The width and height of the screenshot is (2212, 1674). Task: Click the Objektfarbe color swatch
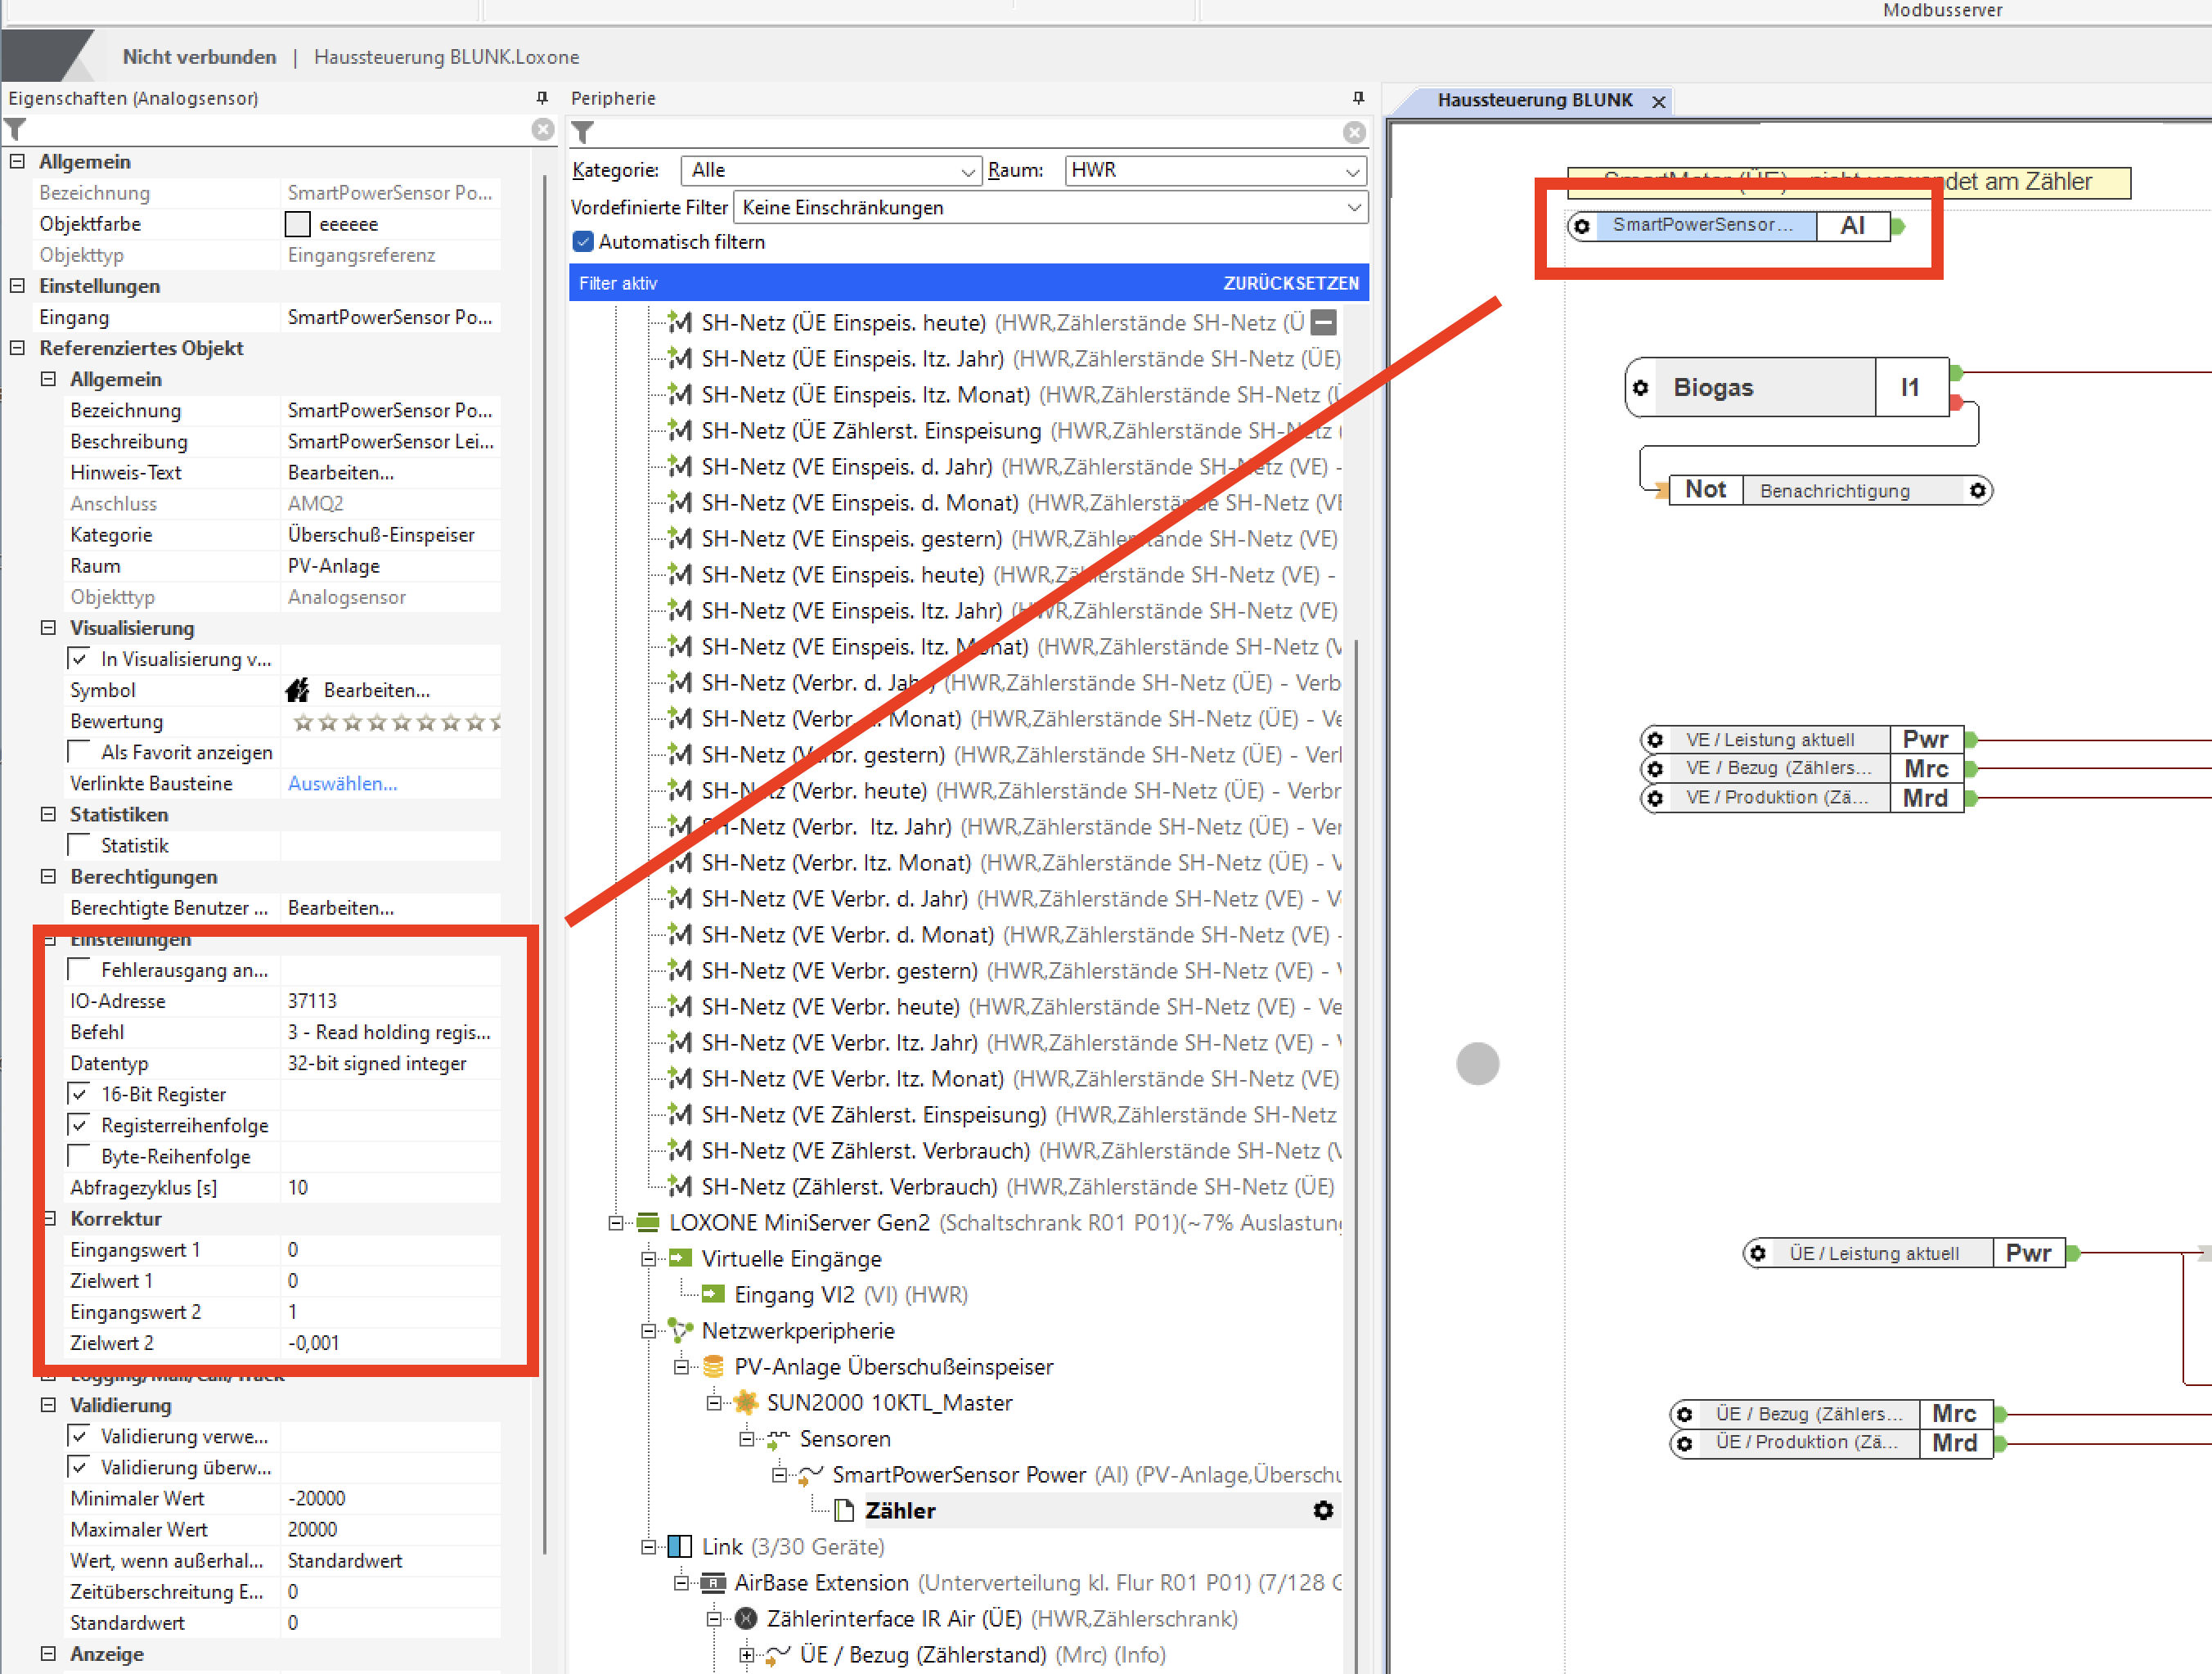tap(297, 224)
